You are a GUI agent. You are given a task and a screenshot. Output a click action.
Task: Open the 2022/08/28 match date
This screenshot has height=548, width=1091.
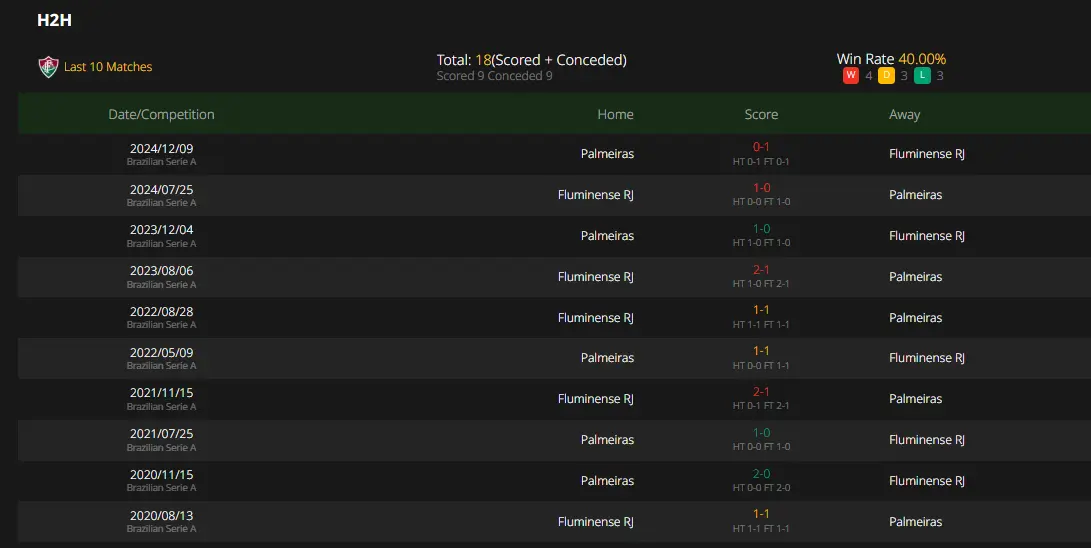161,312
